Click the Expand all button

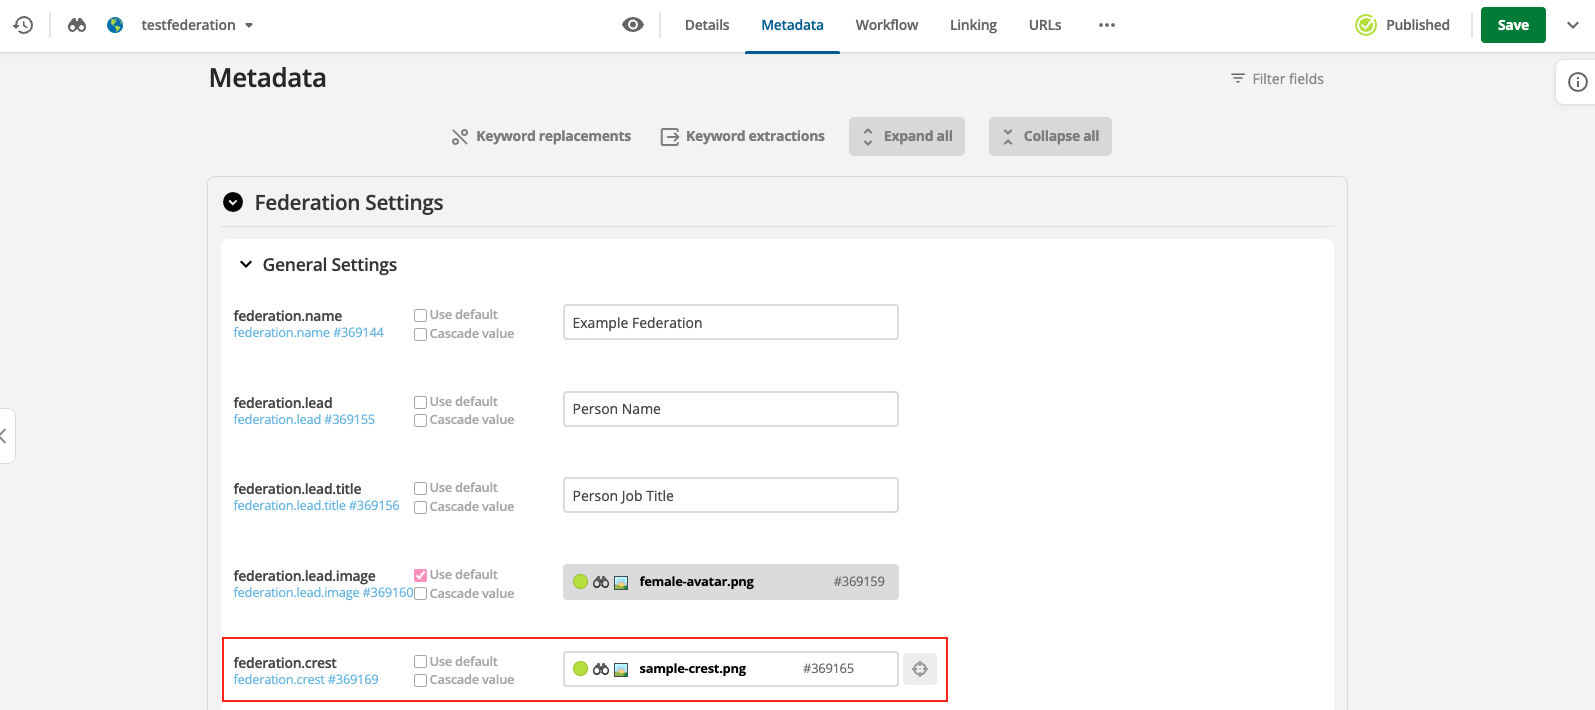[907, 136]
